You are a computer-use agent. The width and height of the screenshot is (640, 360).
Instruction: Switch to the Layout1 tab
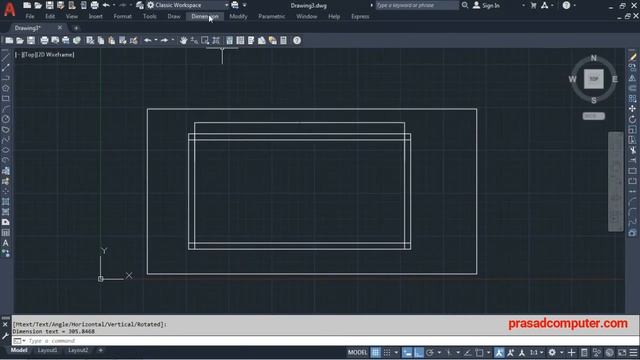[47, 350]
